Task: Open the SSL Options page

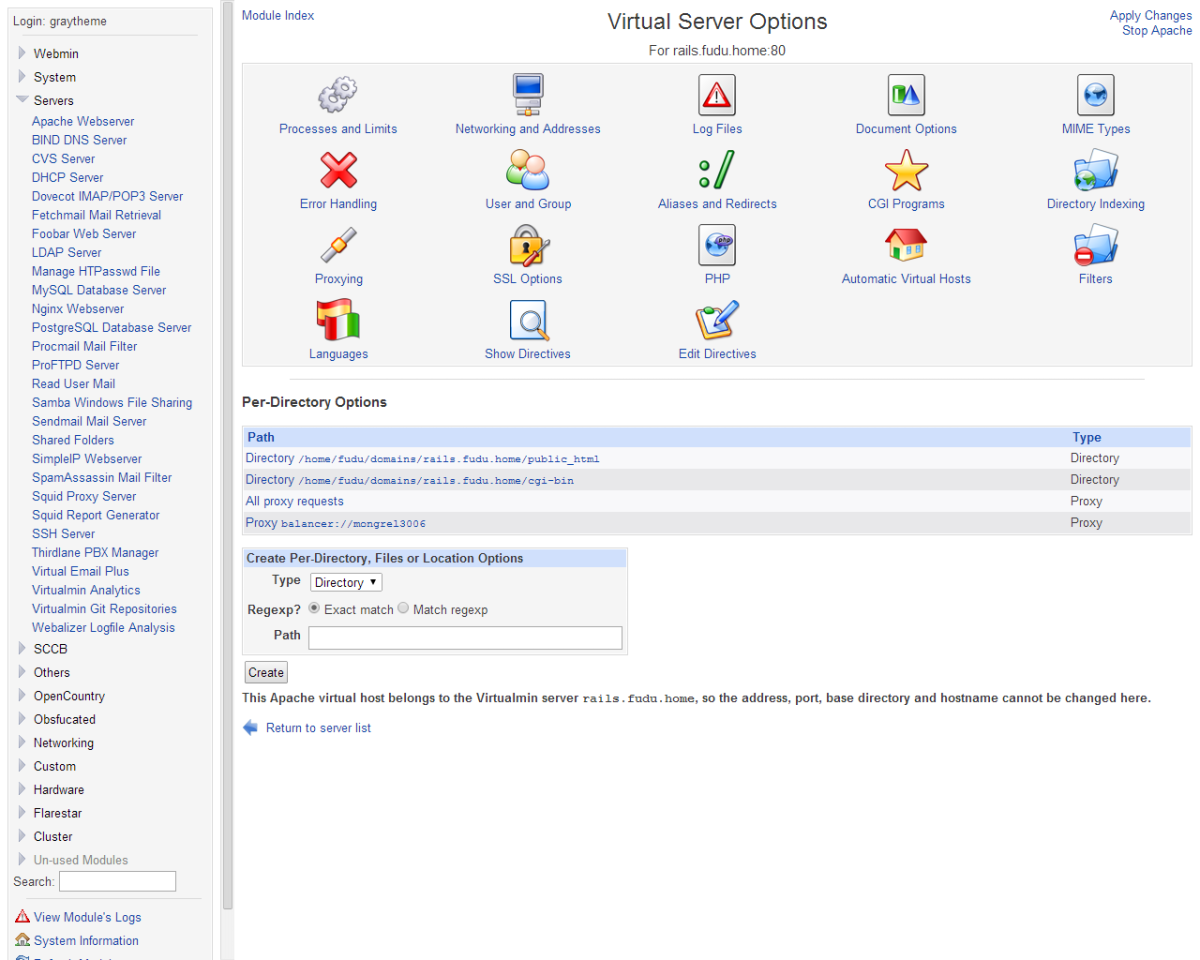Action: pyautogui.click(x=527, y=245)
